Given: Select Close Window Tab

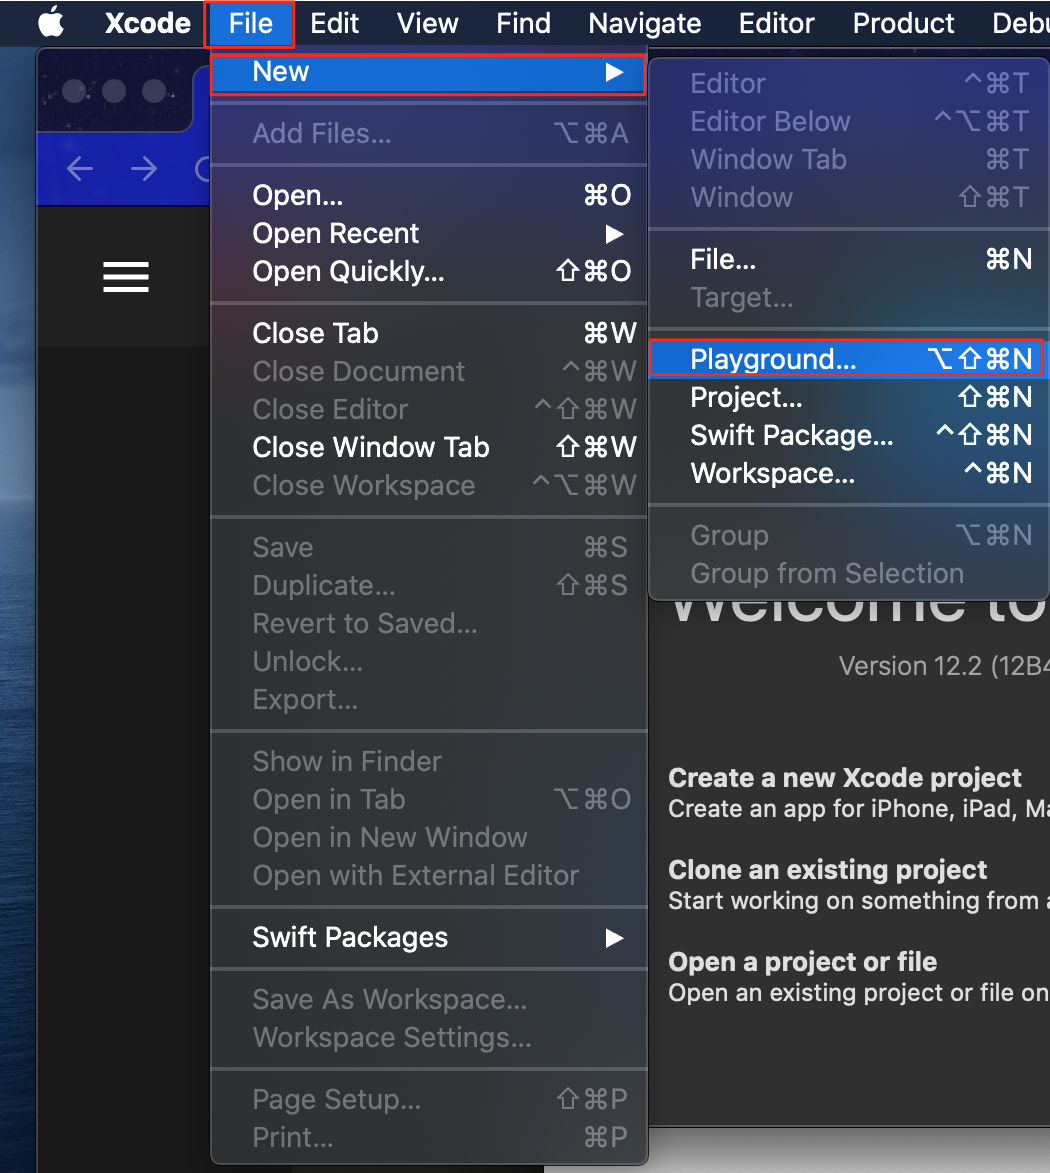Looking at the screenshot, I should (429, 447).
